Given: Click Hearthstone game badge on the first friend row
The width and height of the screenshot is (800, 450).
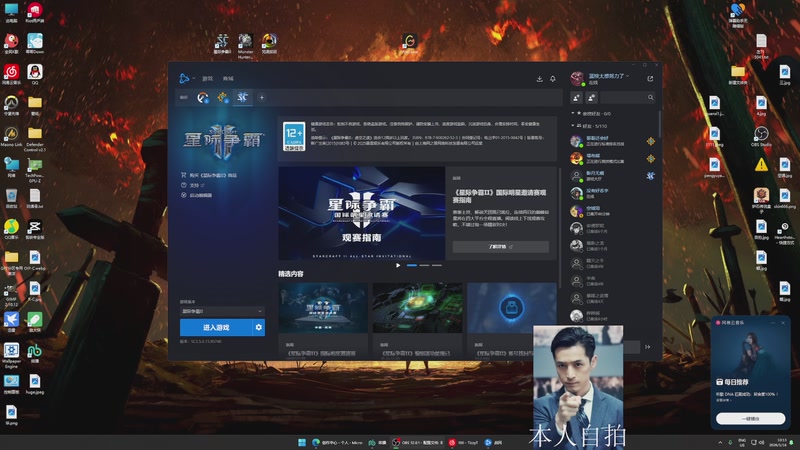Looking at the screenshot, I should point(651,141).
